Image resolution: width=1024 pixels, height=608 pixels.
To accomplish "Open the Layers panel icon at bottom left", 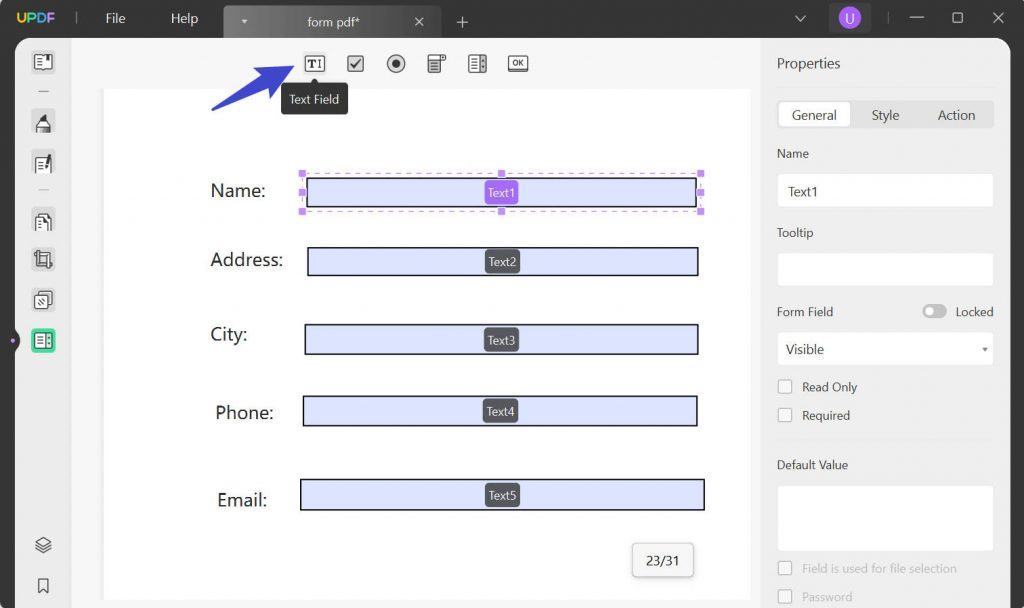I will (x=41, y=545).
